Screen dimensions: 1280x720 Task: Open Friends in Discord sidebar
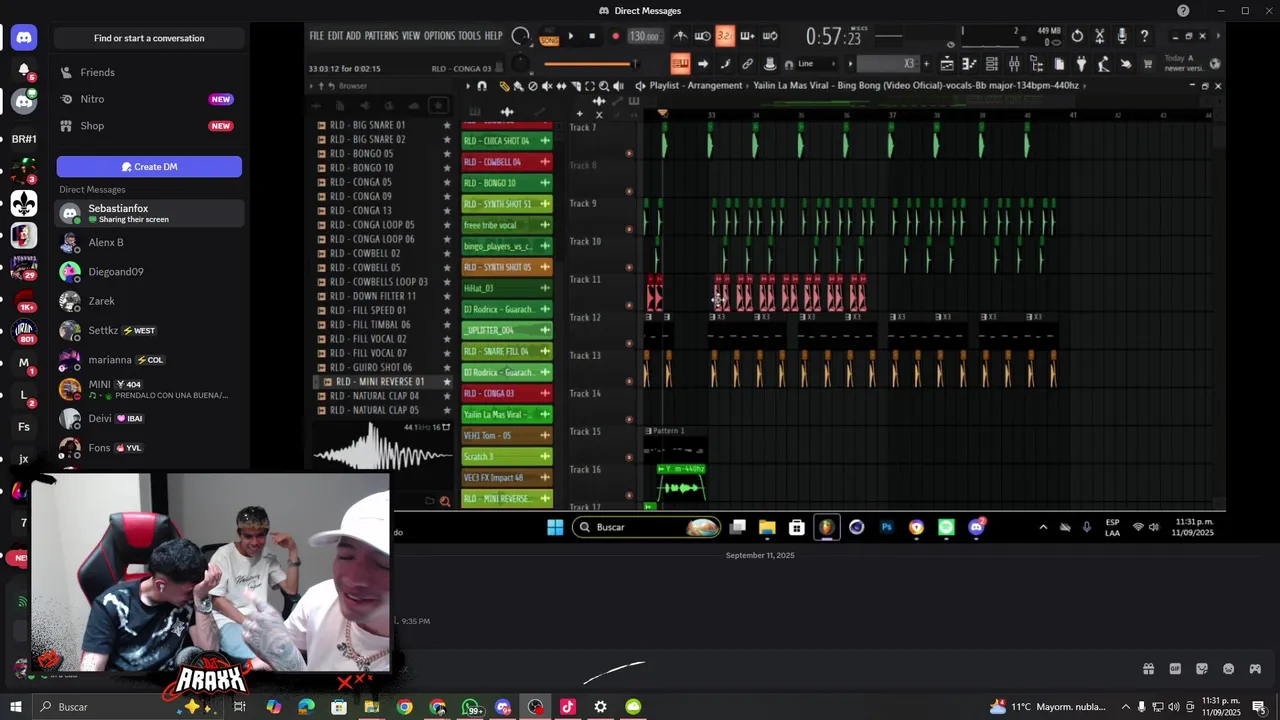149,72
